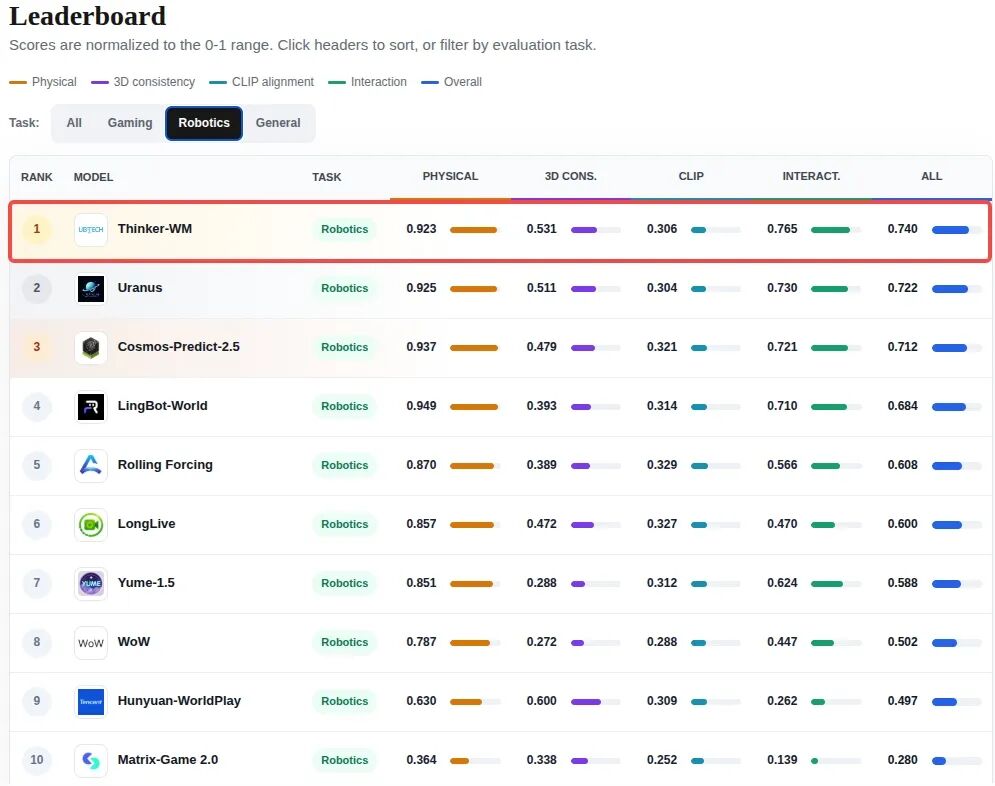The height and width of the screenshot is (786, 995).
Task: Click the LingBot-World model logo icon
Action: pyautogui.click(x=91, y=406)
